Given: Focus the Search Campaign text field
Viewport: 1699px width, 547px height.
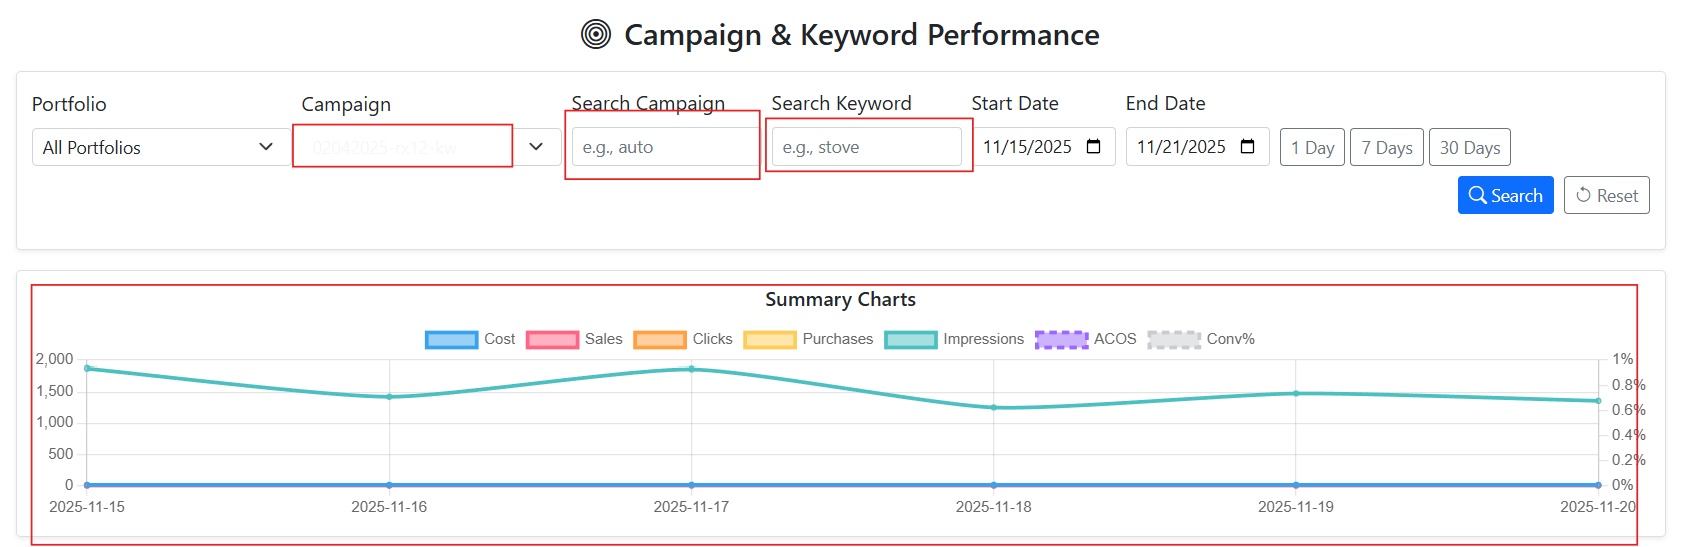Looking at the screenshot, I should coord(664,147).
